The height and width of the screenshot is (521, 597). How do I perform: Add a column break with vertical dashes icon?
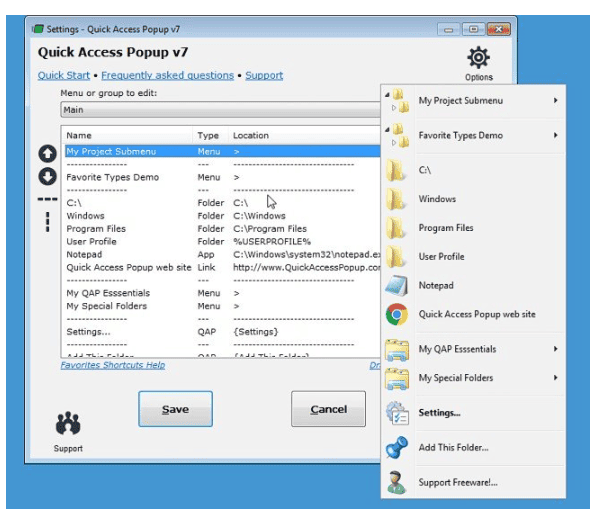(x=48, y=222)
